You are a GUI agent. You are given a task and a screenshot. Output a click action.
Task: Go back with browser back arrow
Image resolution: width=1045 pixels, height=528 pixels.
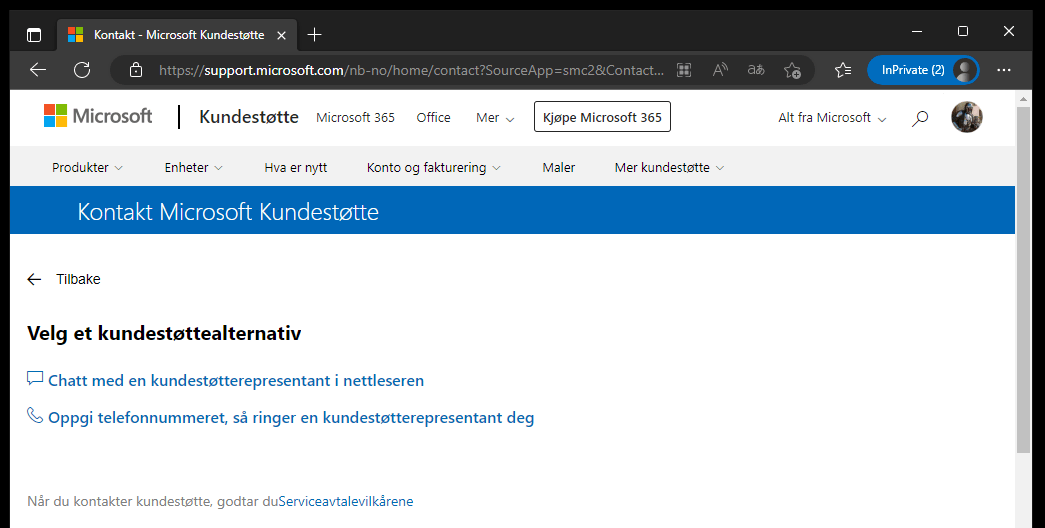[x=38, y=70]
